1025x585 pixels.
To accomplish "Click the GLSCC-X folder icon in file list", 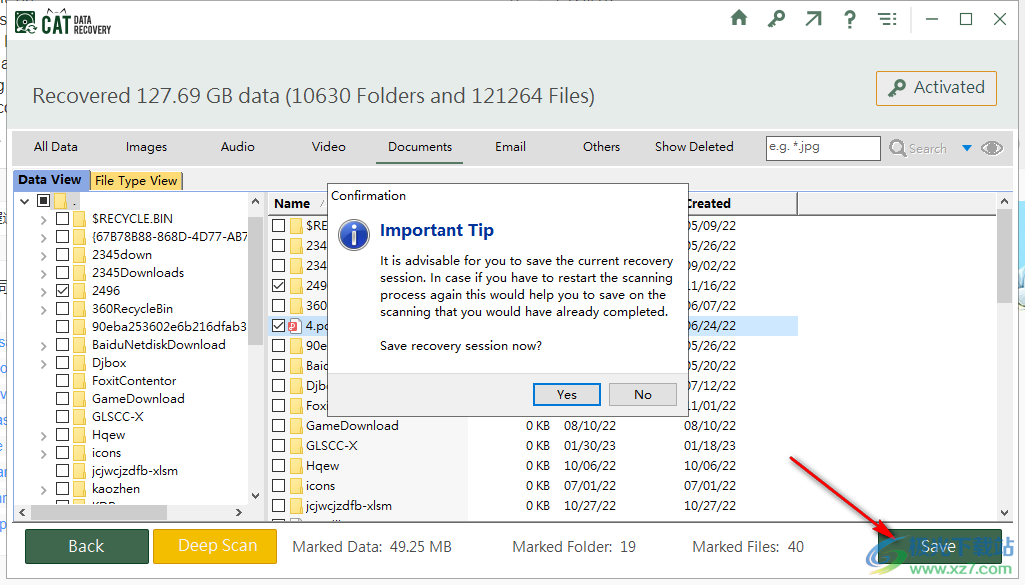I will coord(295,446).
